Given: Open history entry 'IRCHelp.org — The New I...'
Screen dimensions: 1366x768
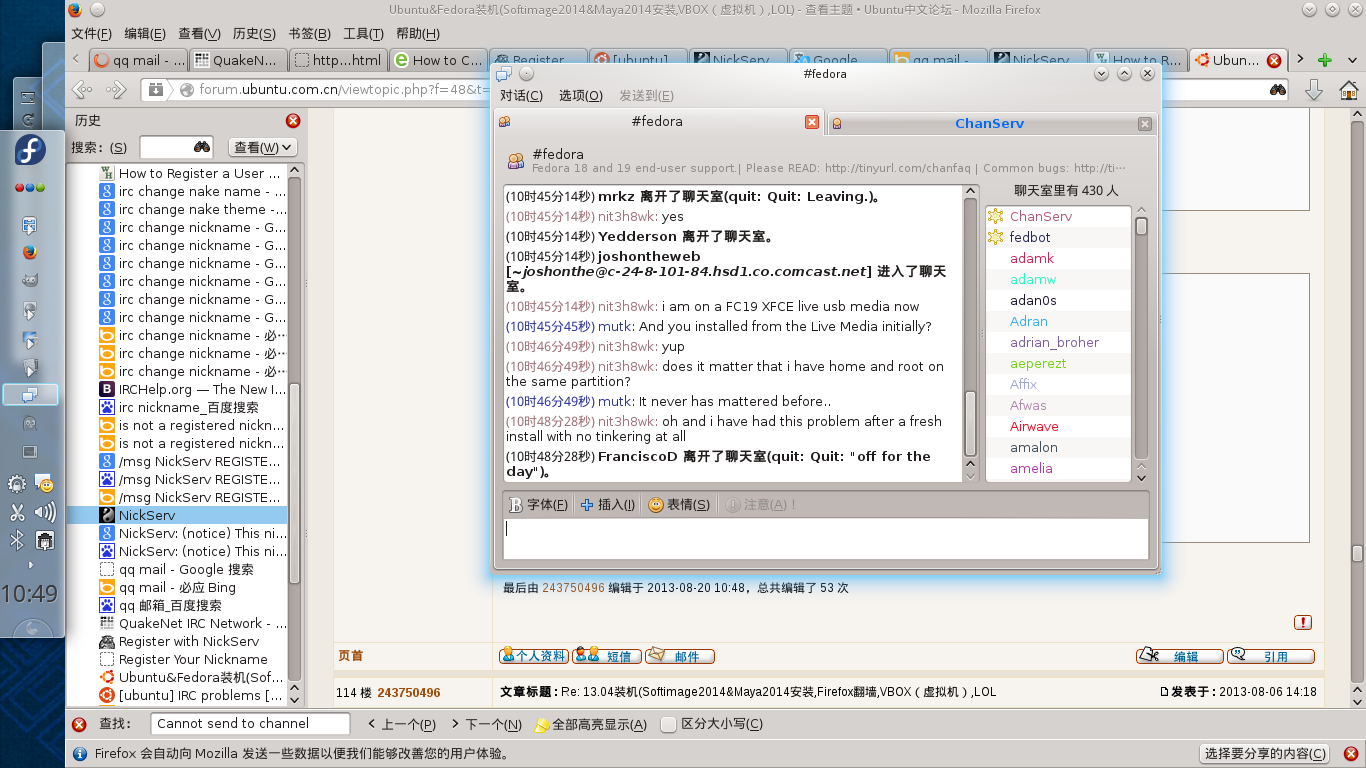Looking at the screenshot, I should 192,389.
